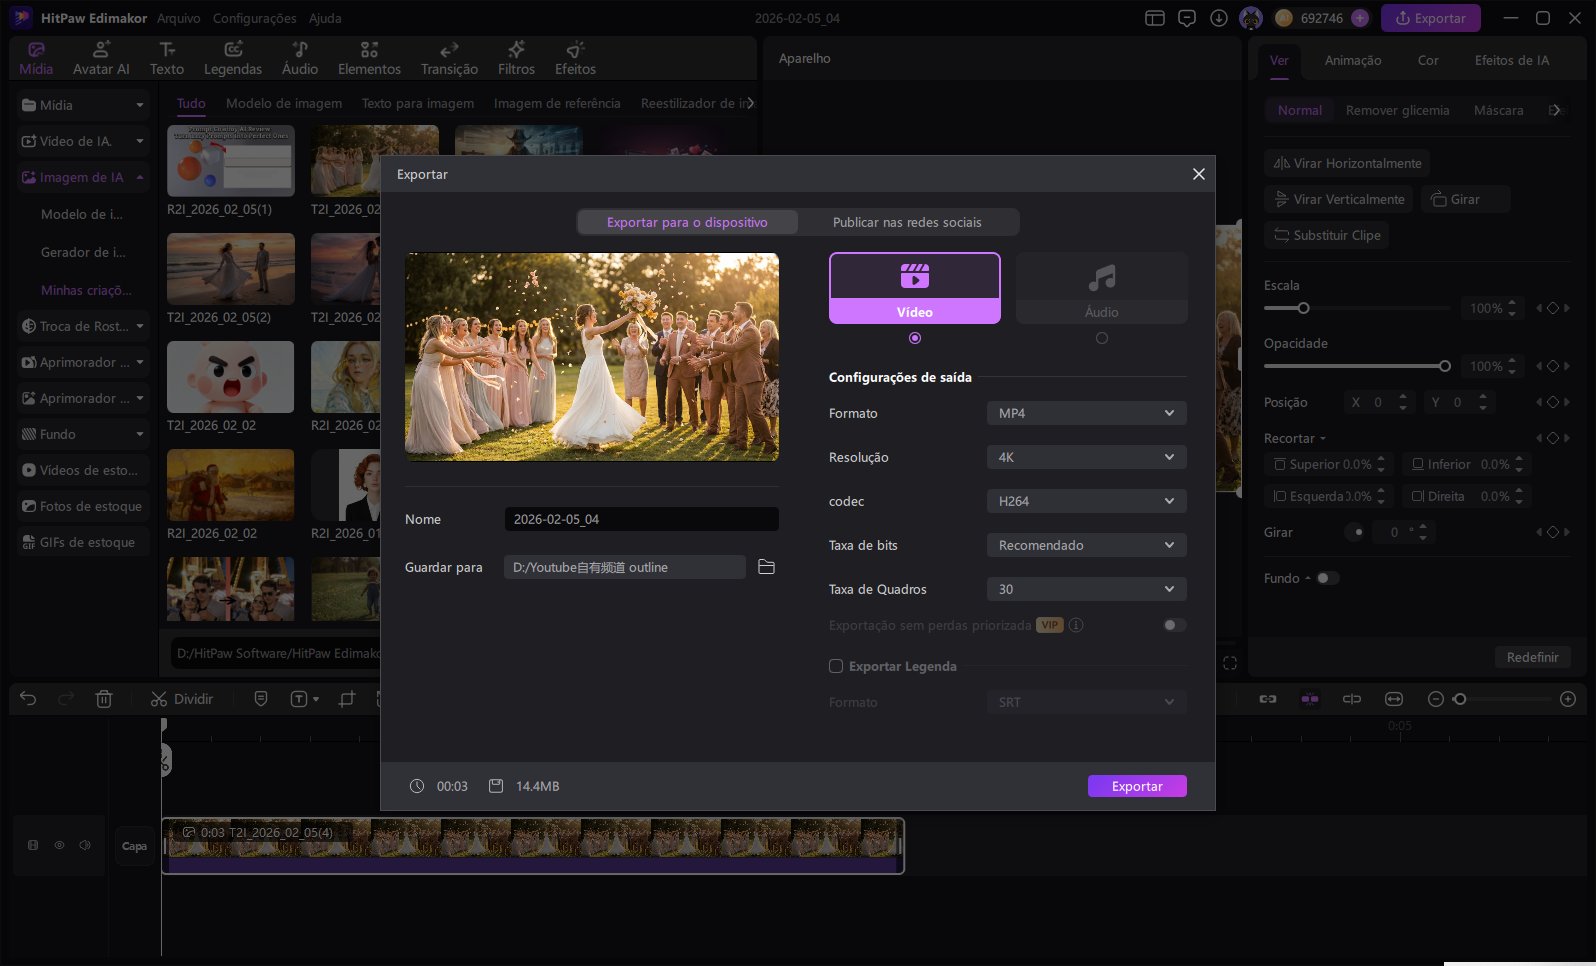Click the Redefinir button

pyautogui.click(x=1532, y=657)
